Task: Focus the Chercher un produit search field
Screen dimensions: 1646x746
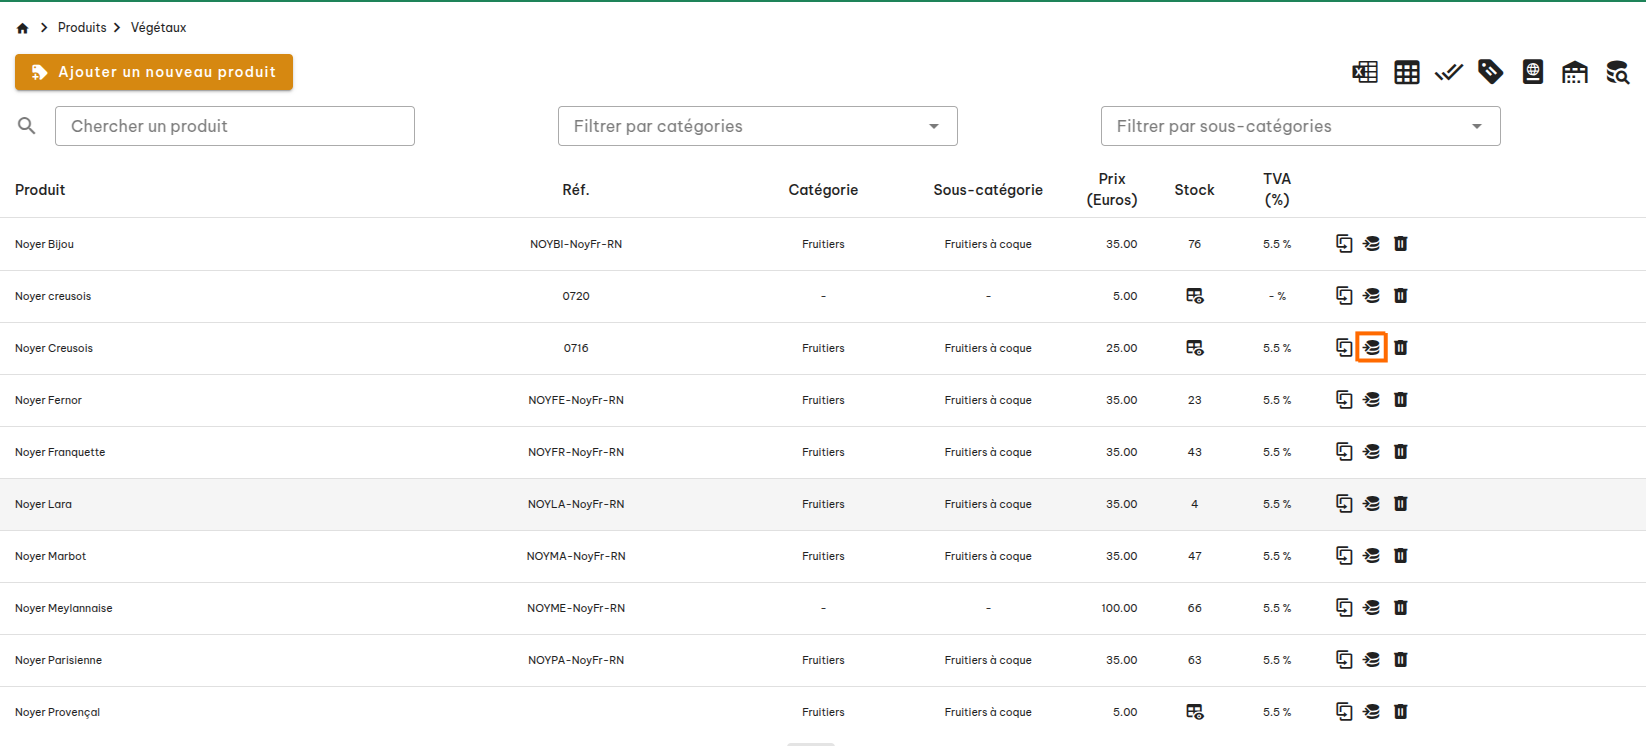Action: tap(235, 126)
